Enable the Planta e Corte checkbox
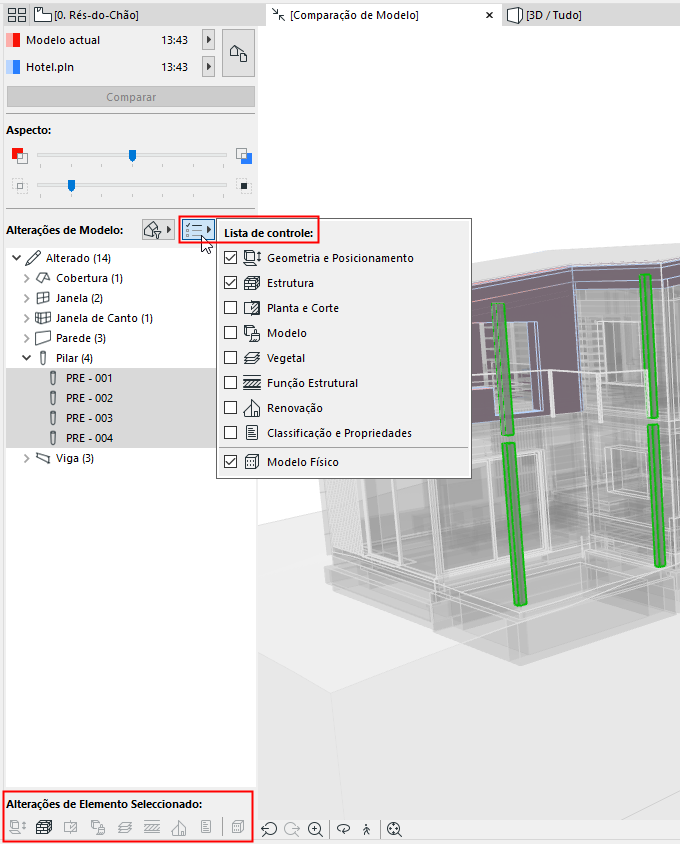The height and width of the screenshot is (844, 680). [230, 307]
